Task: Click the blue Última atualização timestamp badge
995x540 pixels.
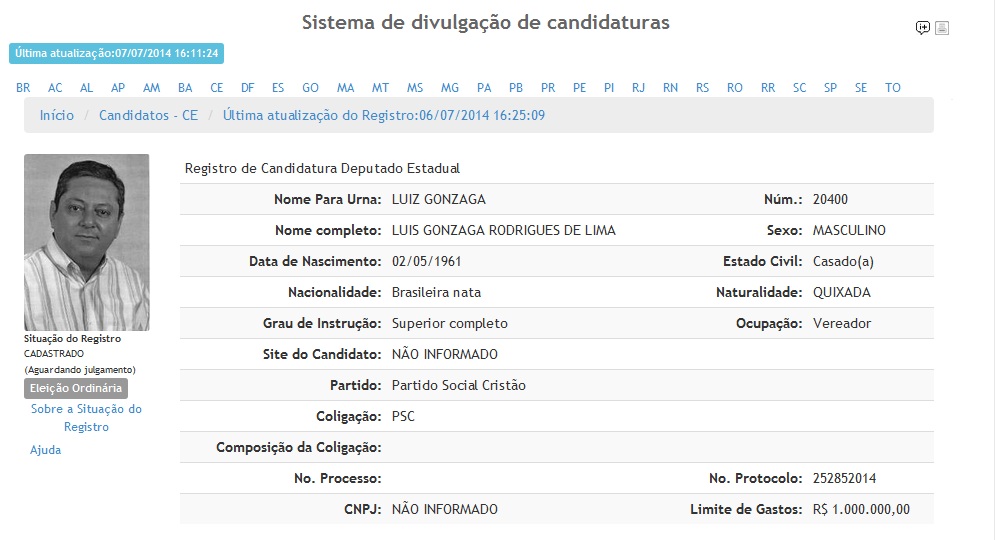Action: click(116, 53)
